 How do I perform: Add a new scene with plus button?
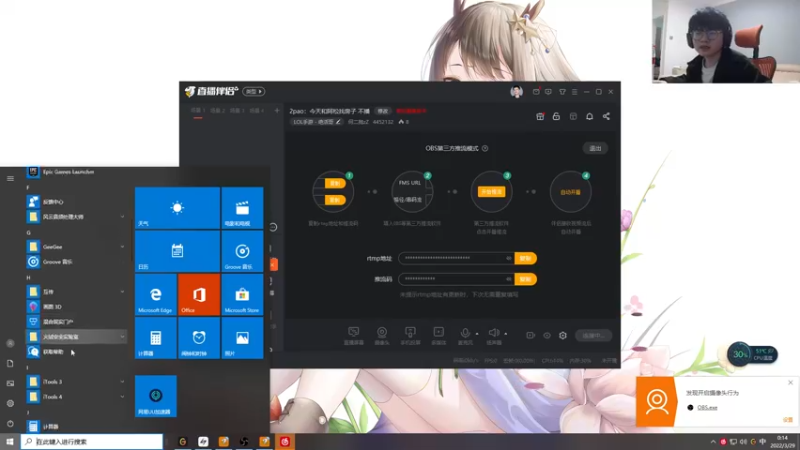(x=277, y=110)
